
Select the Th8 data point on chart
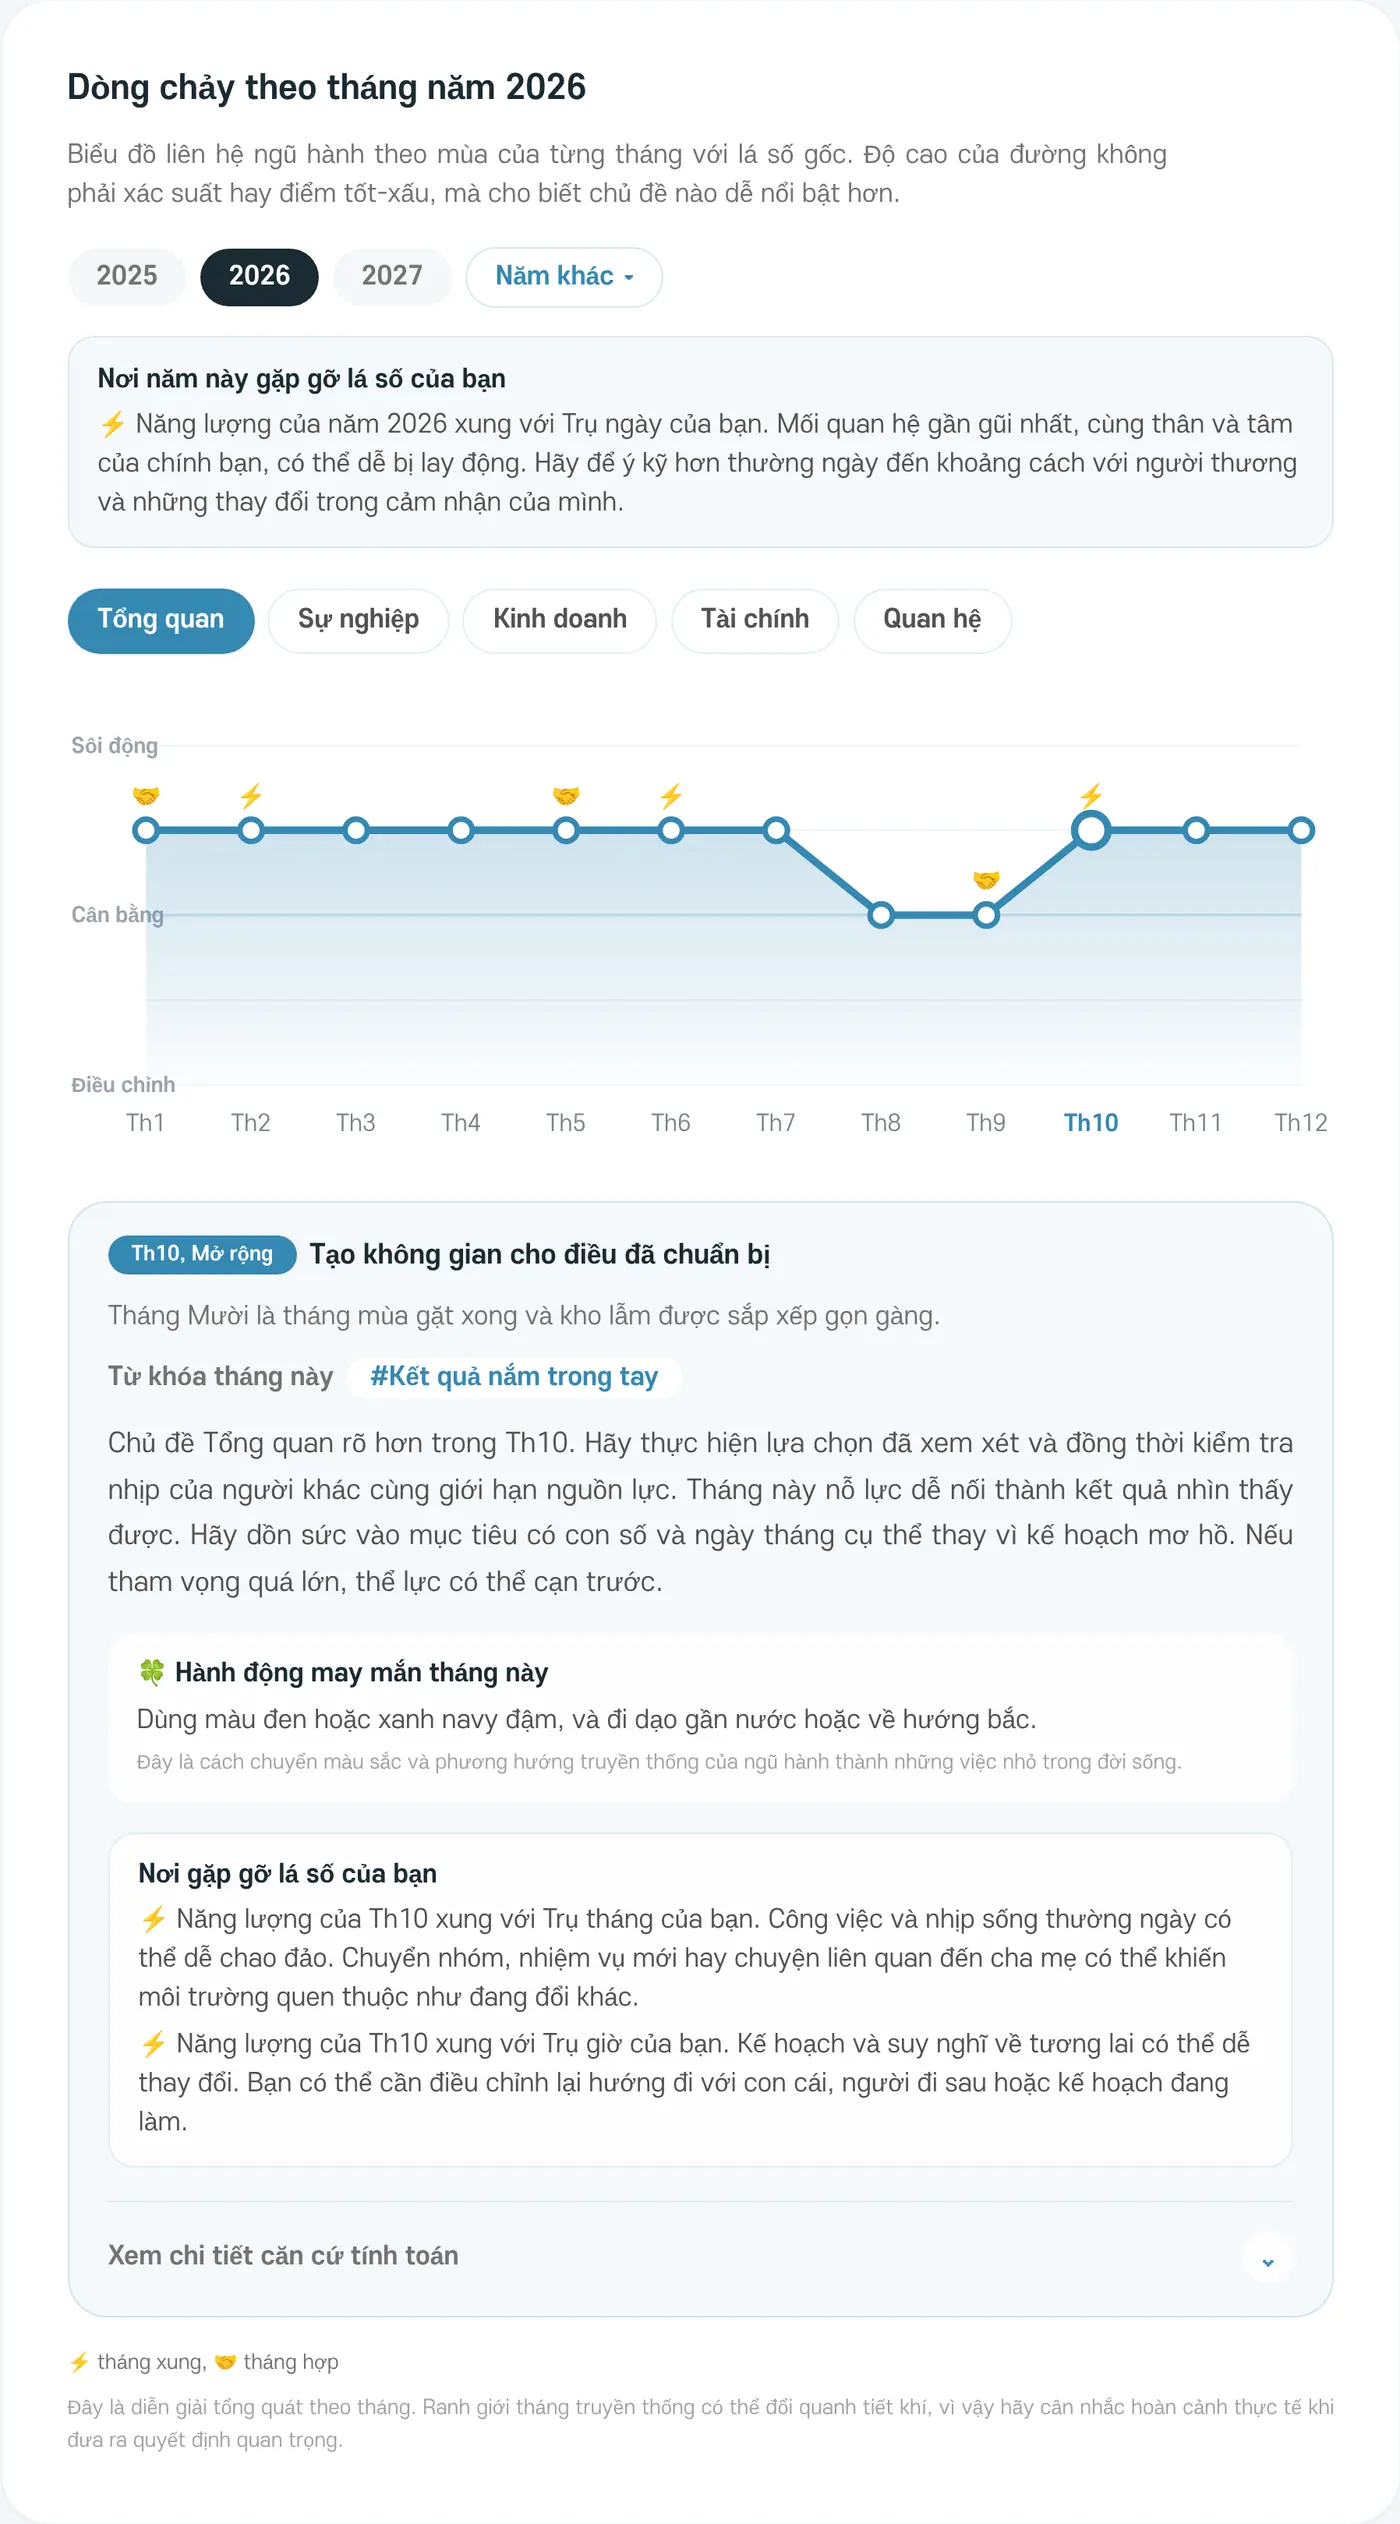[881, 915]
